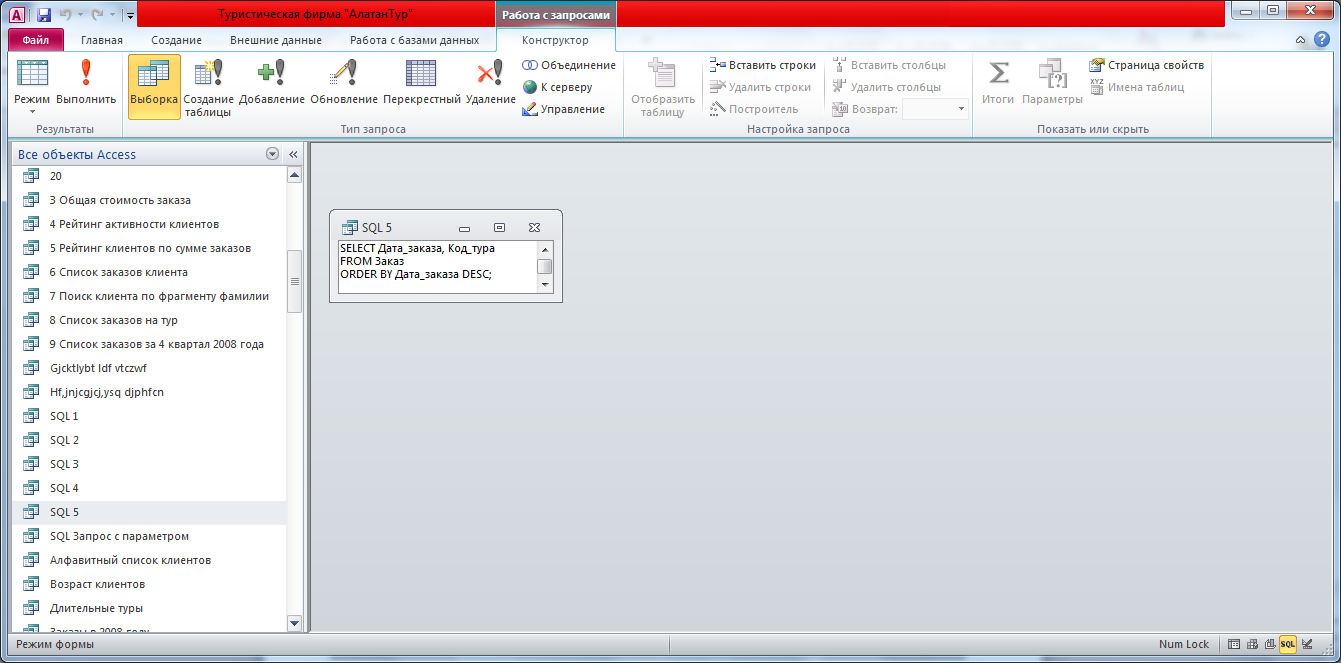1341x663 pixels.
Task: Select 'Алфавитный список клиентов' query
Action: click(x=150, y=560)
